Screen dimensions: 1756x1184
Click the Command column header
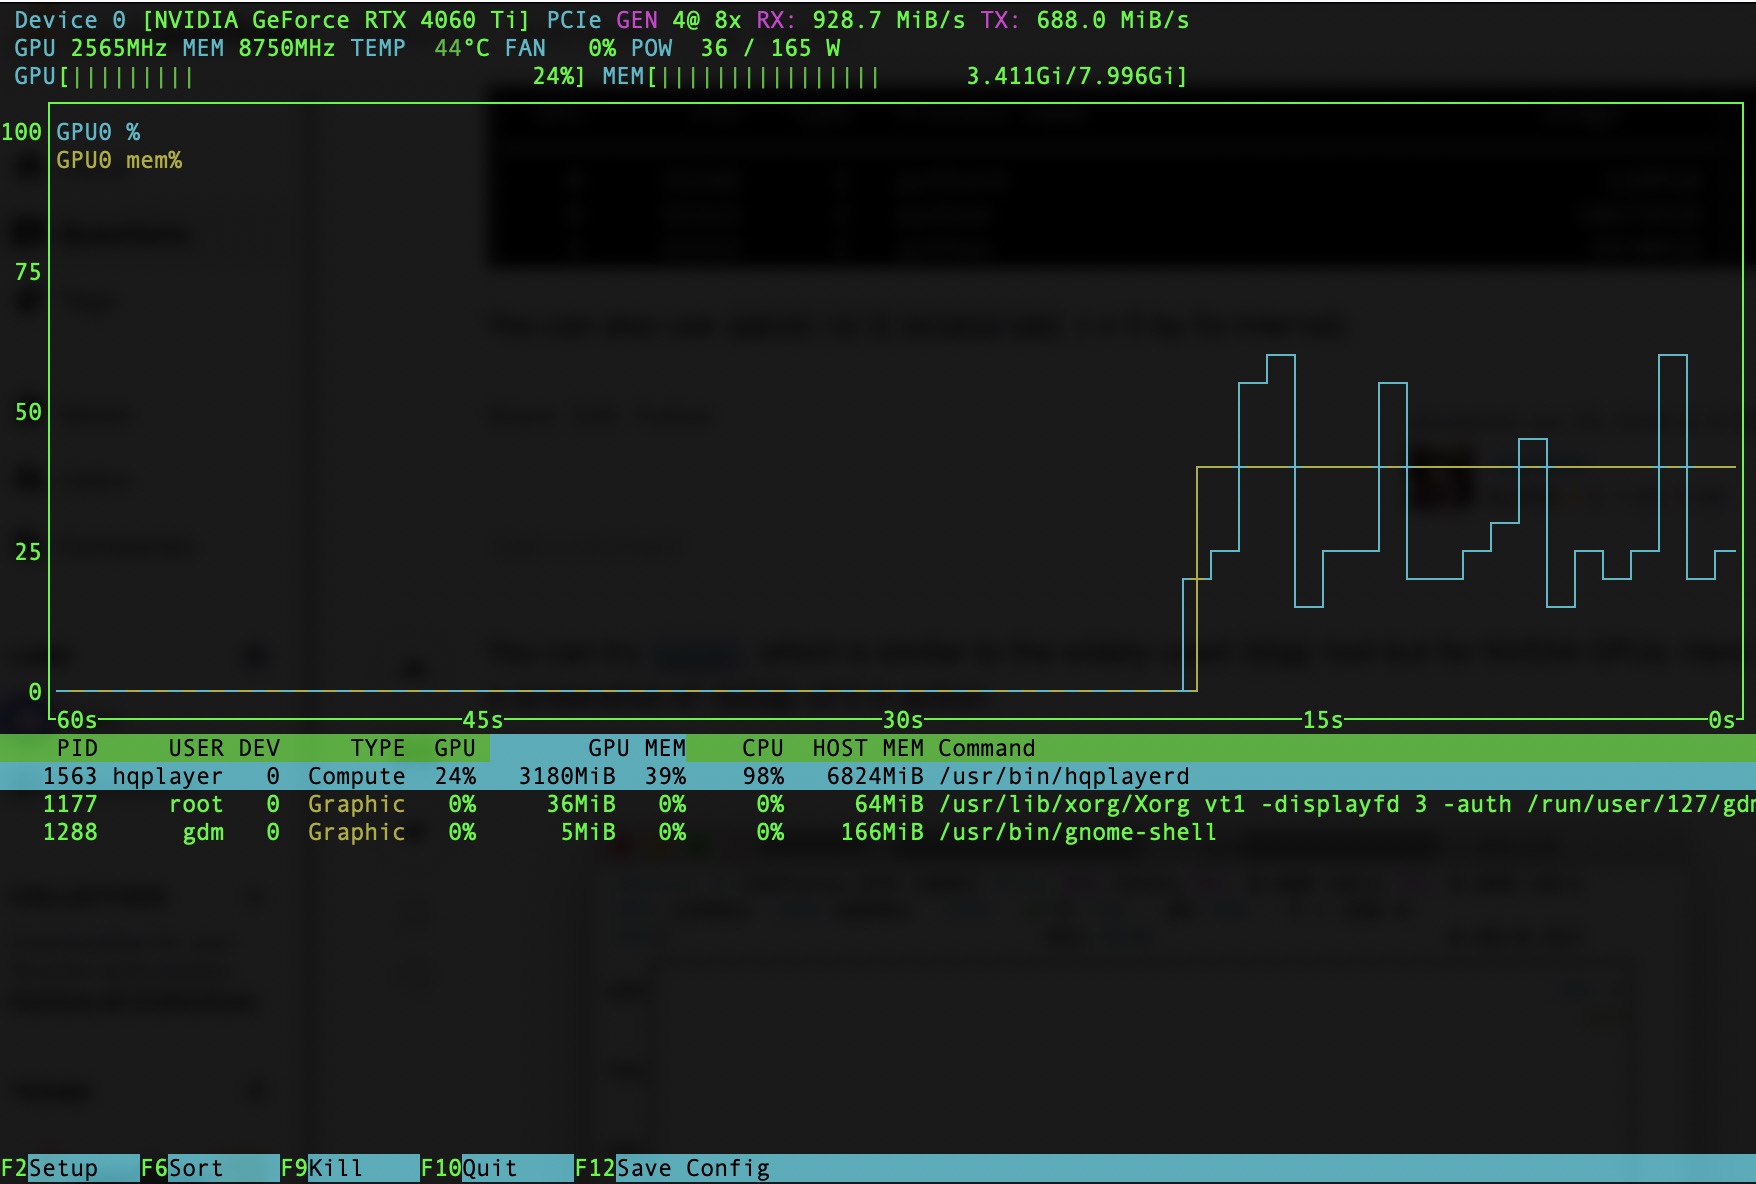tap(987, 748)
